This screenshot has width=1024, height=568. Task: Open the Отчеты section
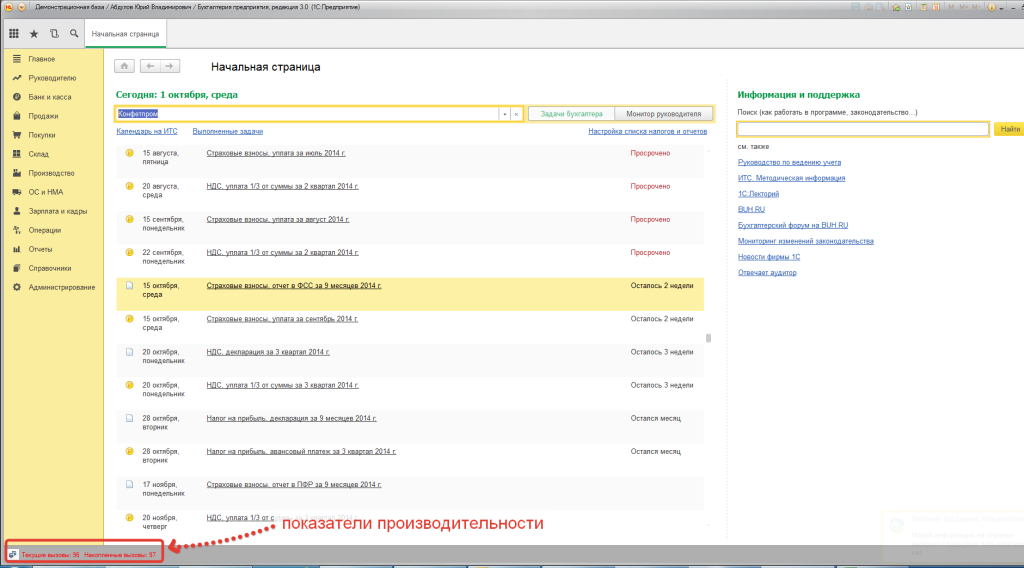click(x=40, y=249)
